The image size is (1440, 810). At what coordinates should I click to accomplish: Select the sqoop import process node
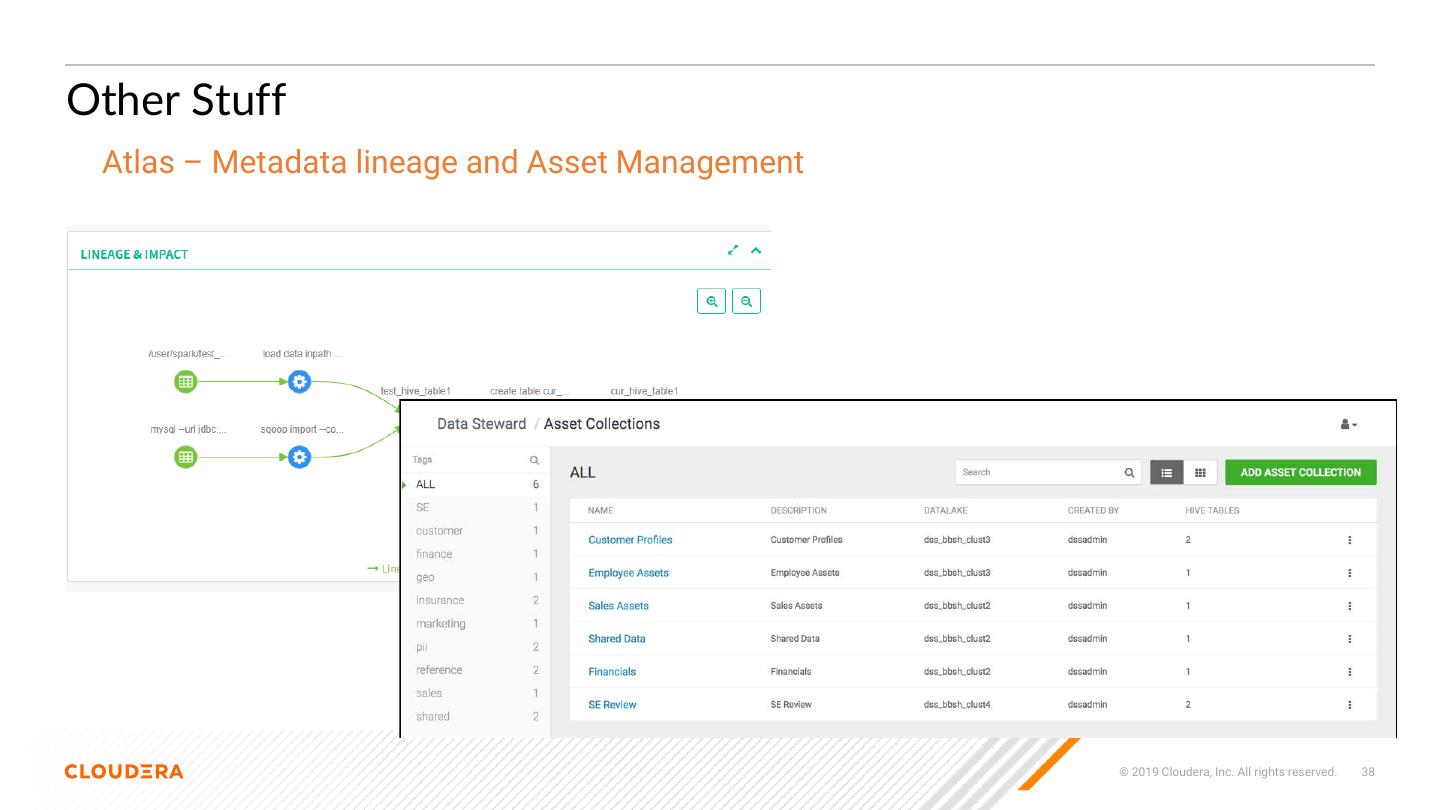point(299,457)
